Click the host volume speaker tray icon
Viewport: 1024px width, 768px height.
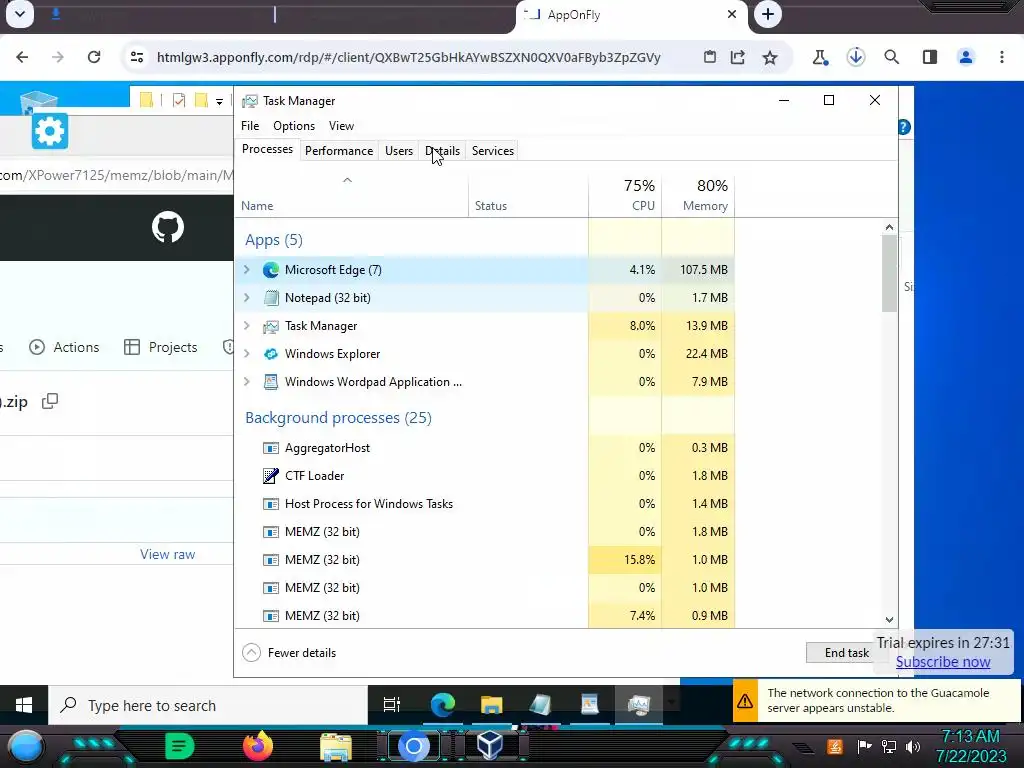(913, 746)
